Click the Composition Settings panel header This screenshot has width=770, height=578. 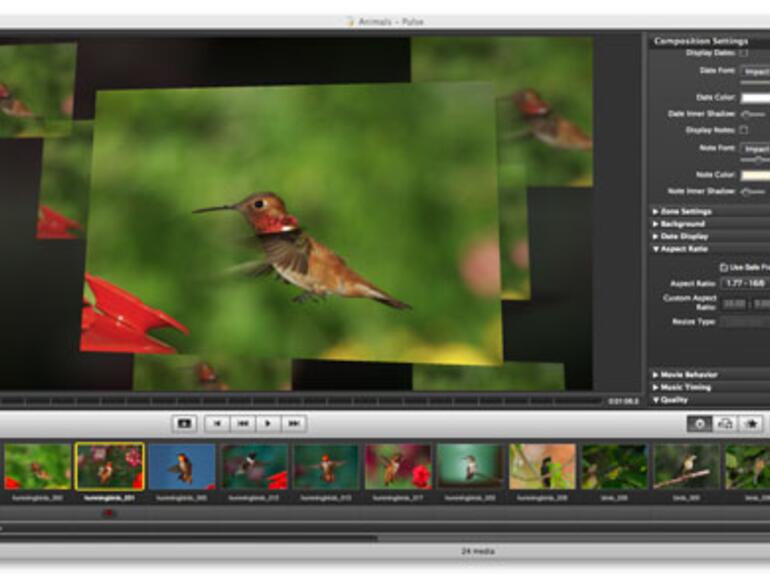coord(709,41)
